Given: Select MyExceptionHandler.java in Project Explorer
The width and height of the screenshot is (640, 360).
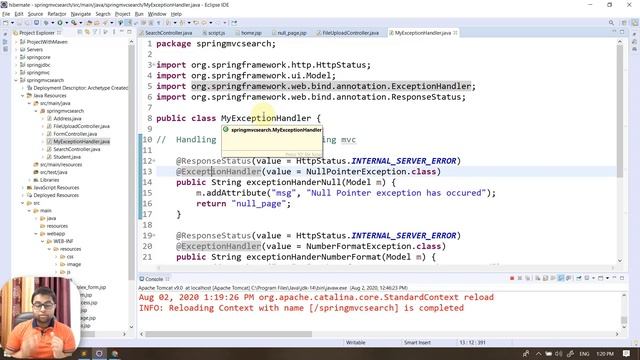Looking at the screenshot, I should click(x=81, y=142).
